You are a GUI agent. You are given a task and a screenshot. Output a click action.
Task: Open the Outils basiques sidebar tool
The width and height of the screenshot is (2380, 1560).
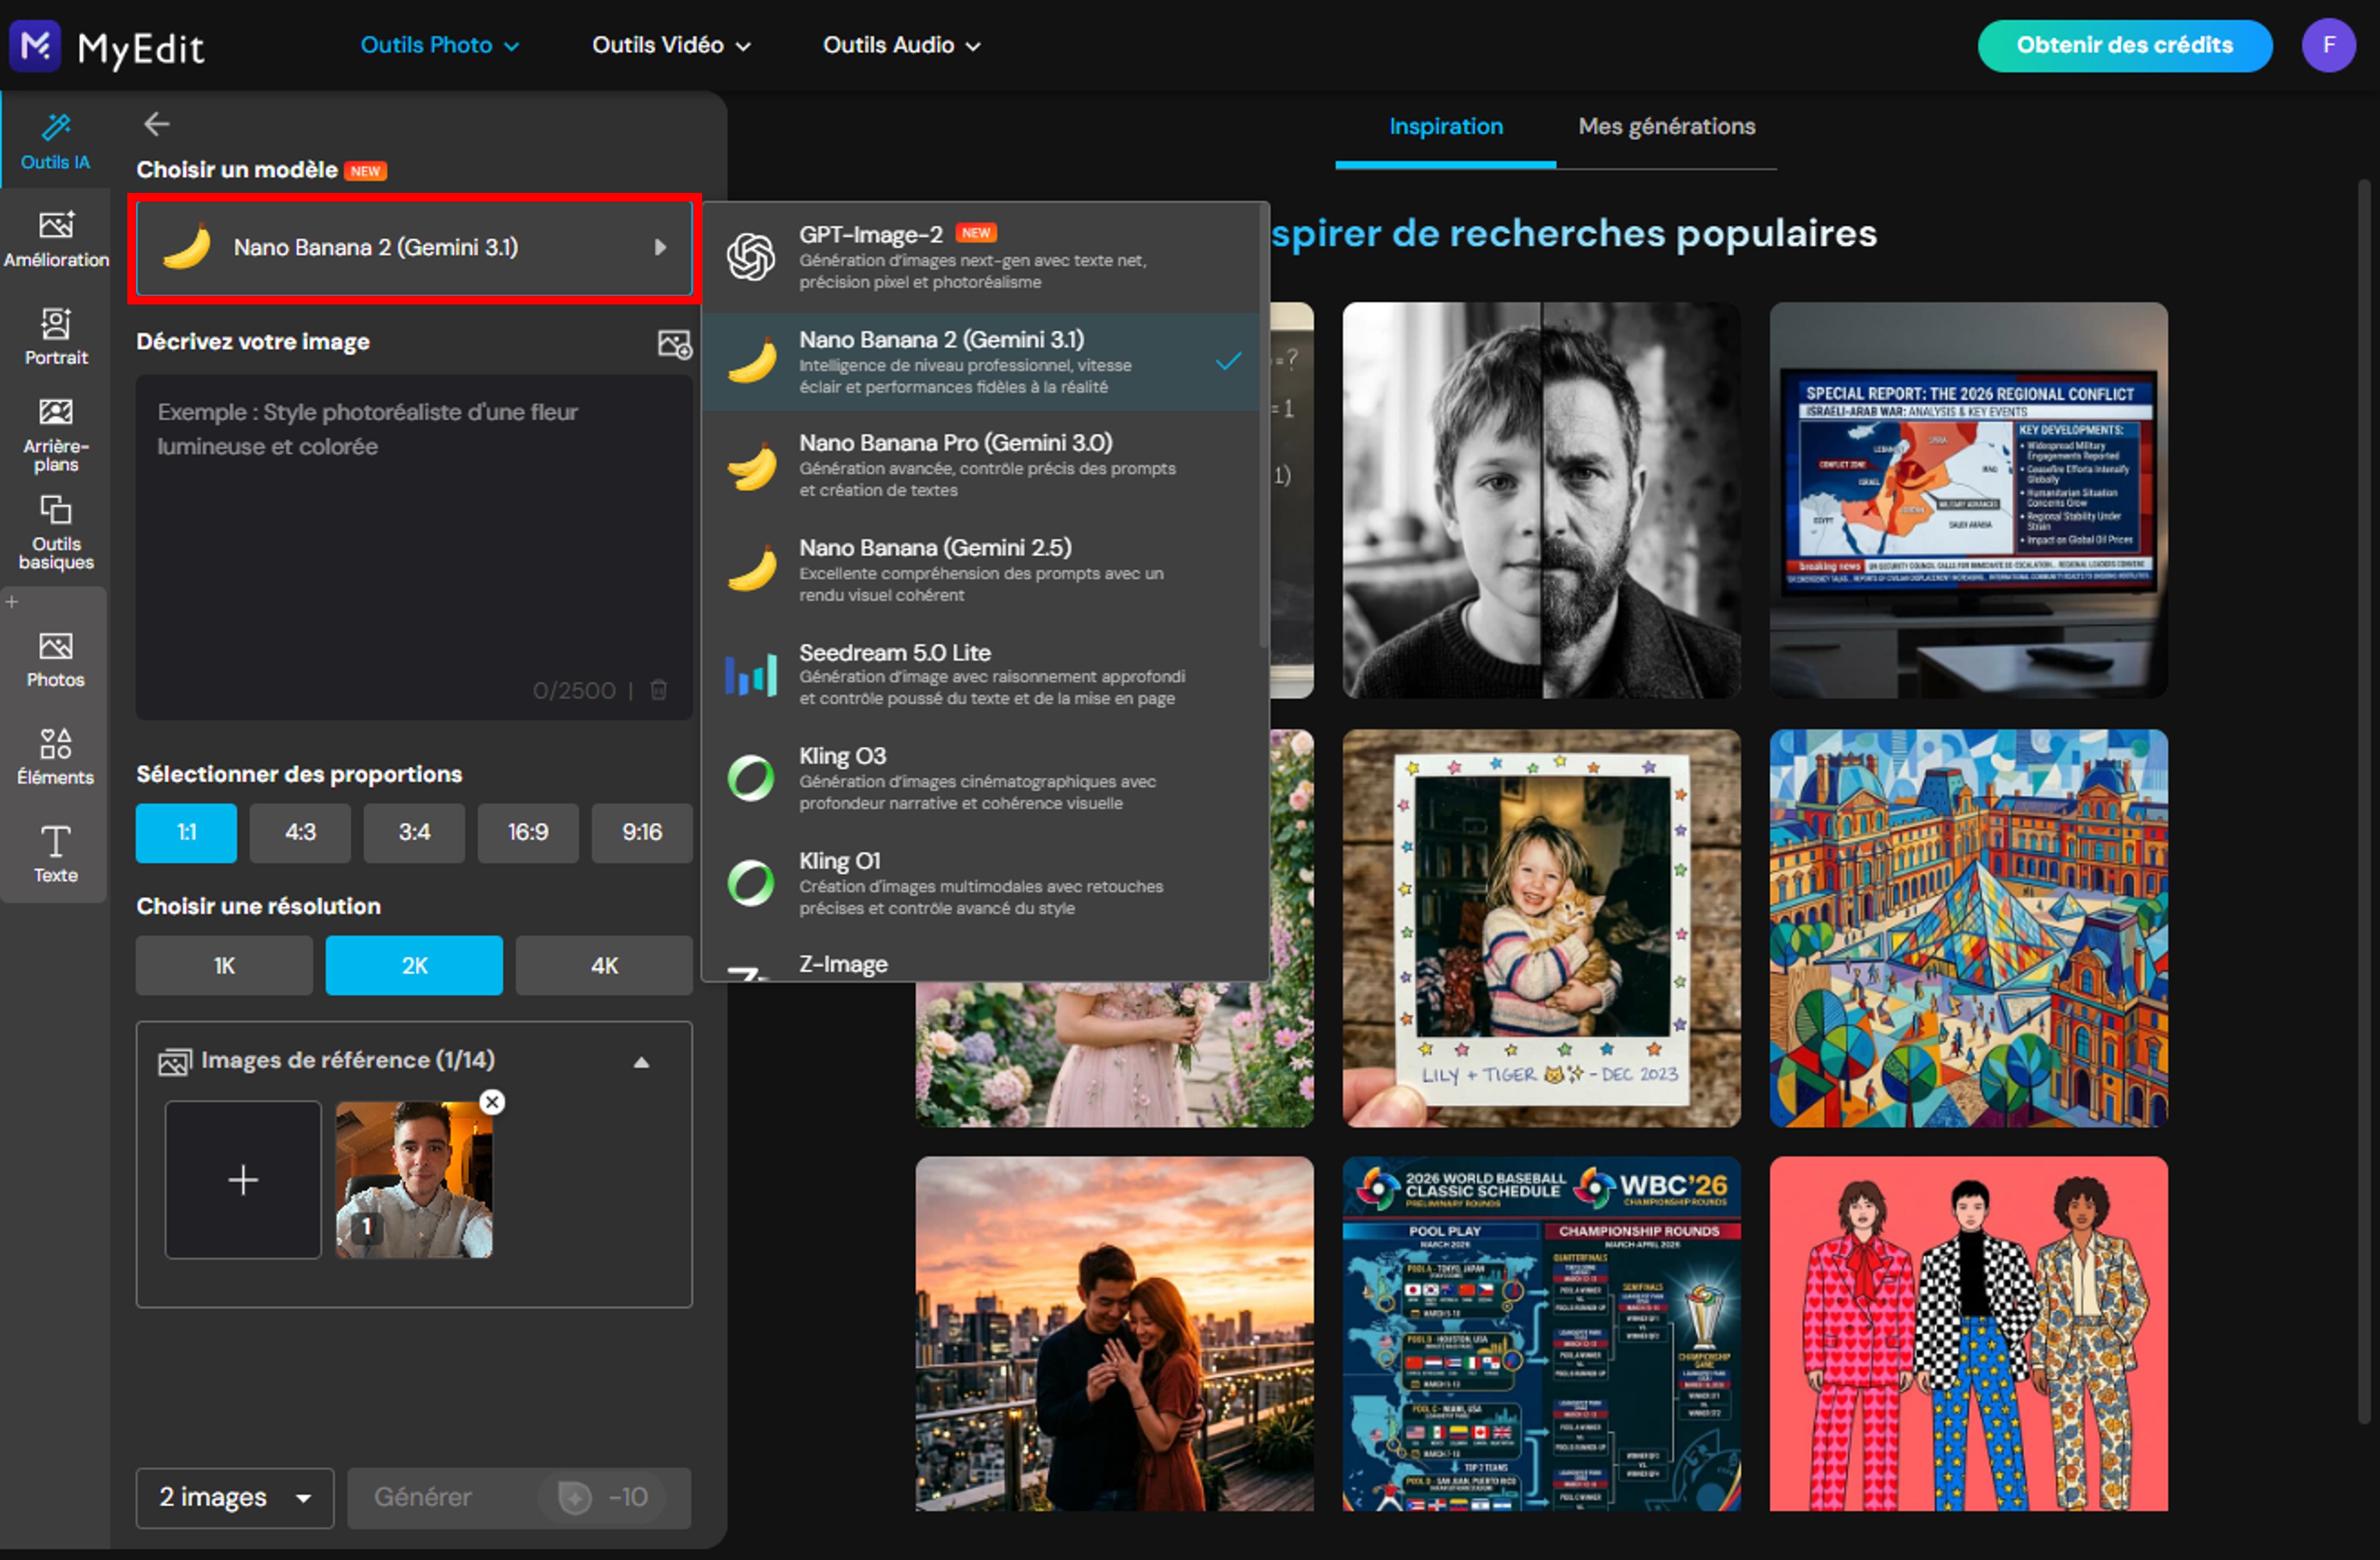[x=56, y=533]
